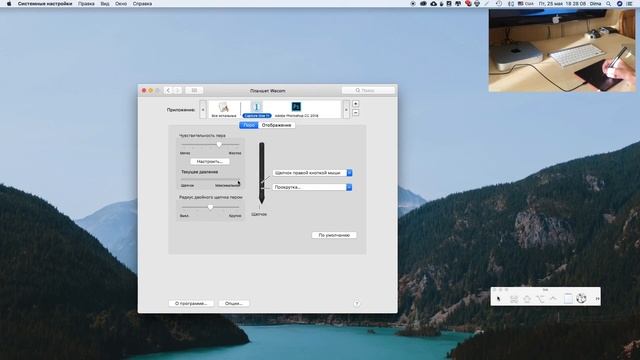The width and height of the screenshot is (640, 360).
Task: Go back with the toolbar chevron
Action: 168,90
